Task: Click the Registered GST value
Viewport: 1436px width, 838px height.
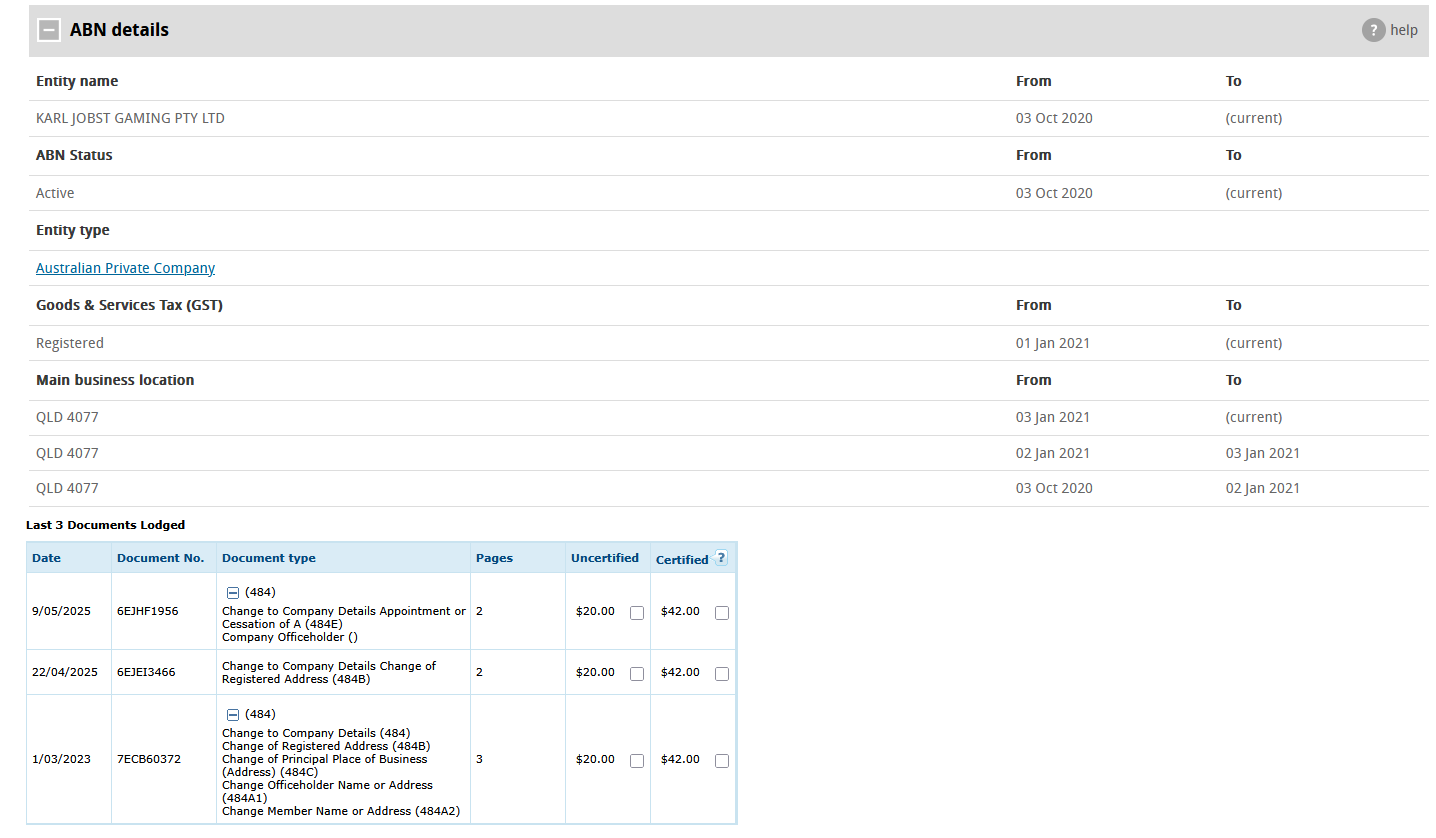Action: (70, 343)
